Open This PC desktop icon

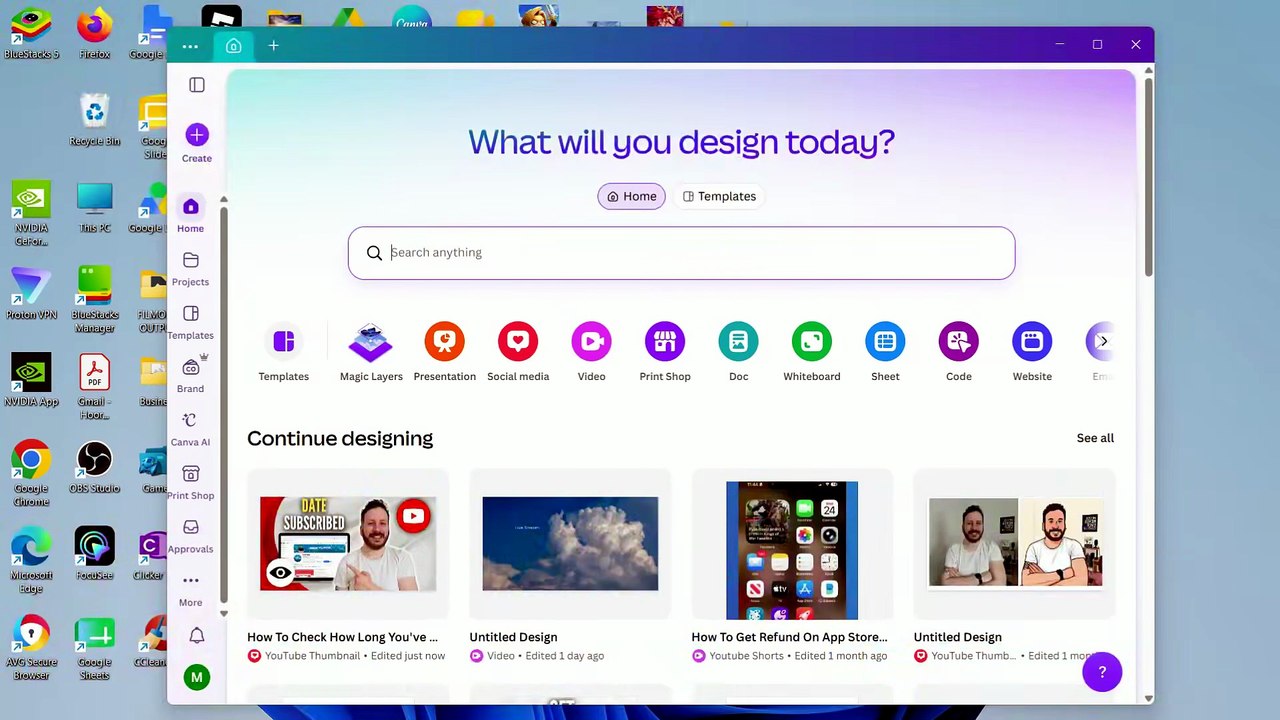(95, 207)
